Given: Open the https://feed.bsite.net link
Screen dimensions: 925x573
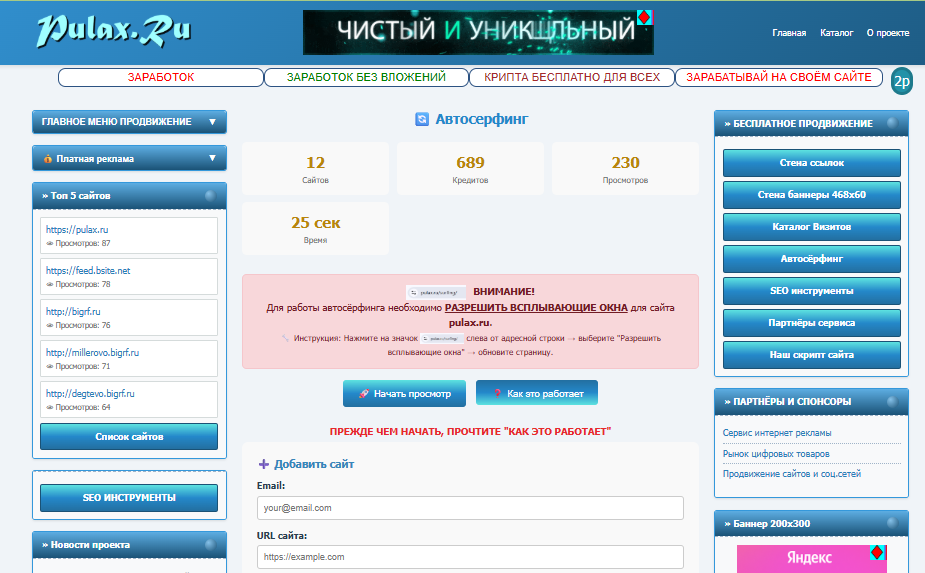Looking at the screenshot, I should (88, 270).
